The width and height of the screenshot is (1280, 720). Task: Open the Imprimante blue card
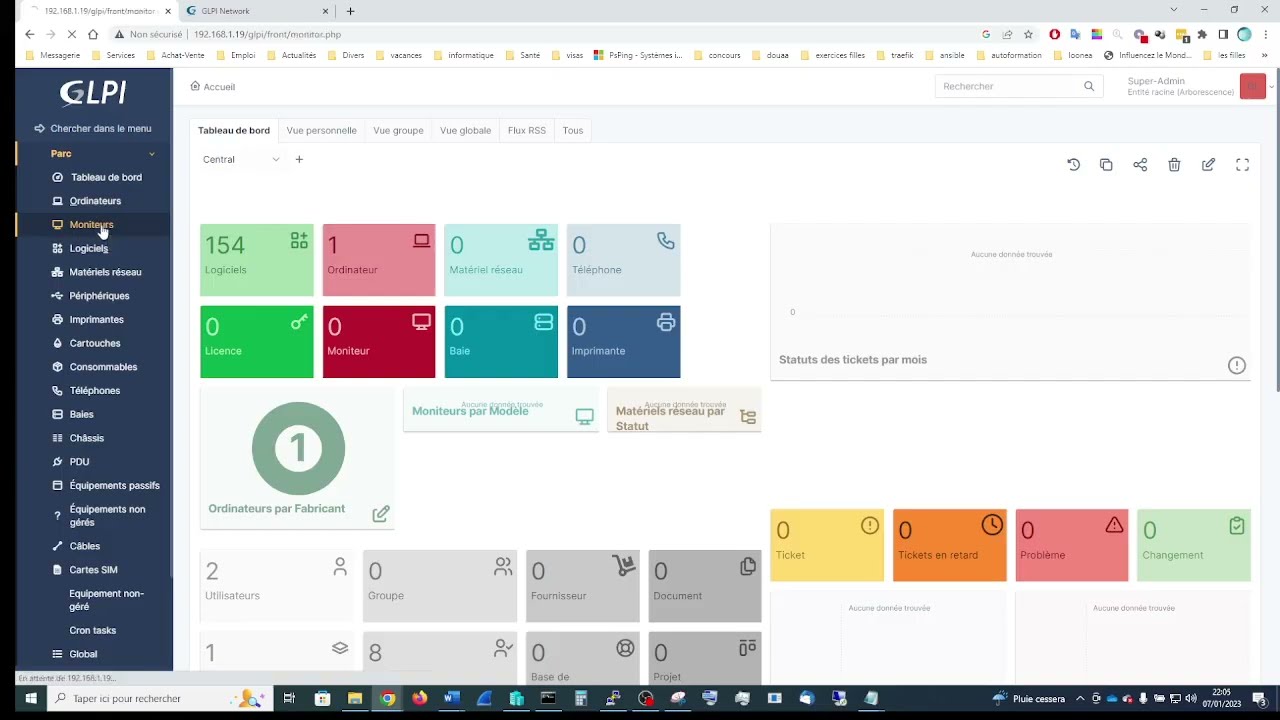click(x=623, y=342)
